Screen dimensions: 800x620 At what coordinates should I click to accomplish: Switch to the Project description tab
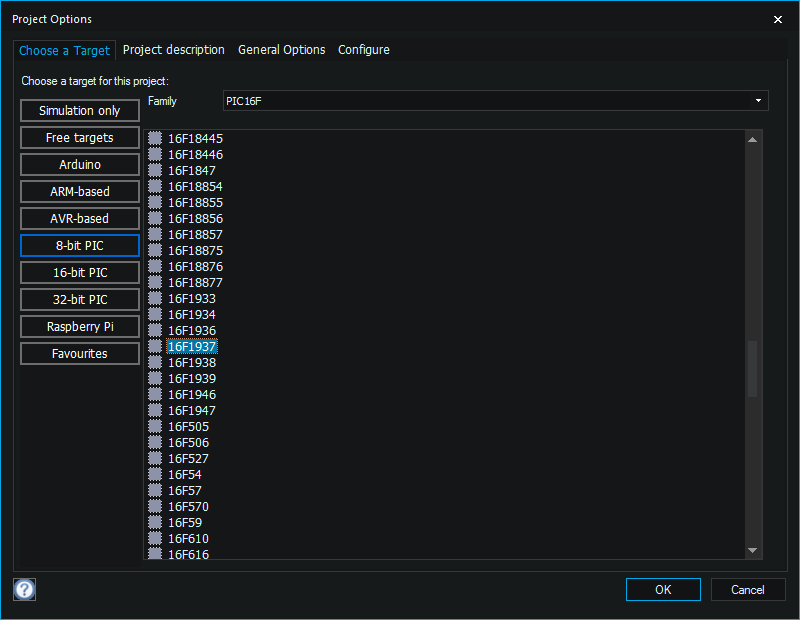pyautogui.click(x=173, y=50)
